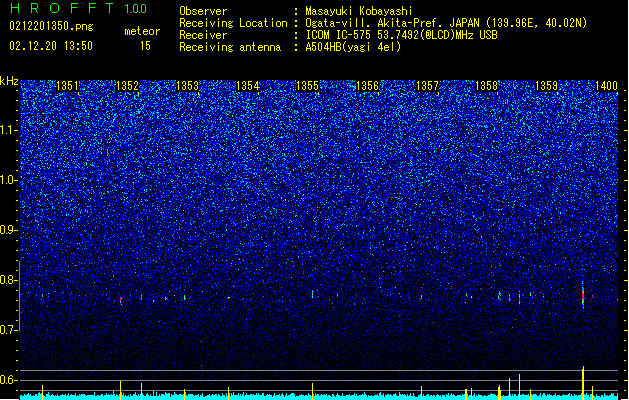Click the 0.7 kHz axis label
Viewport: 629px width, 400px height.
click(x=9, y=330)
